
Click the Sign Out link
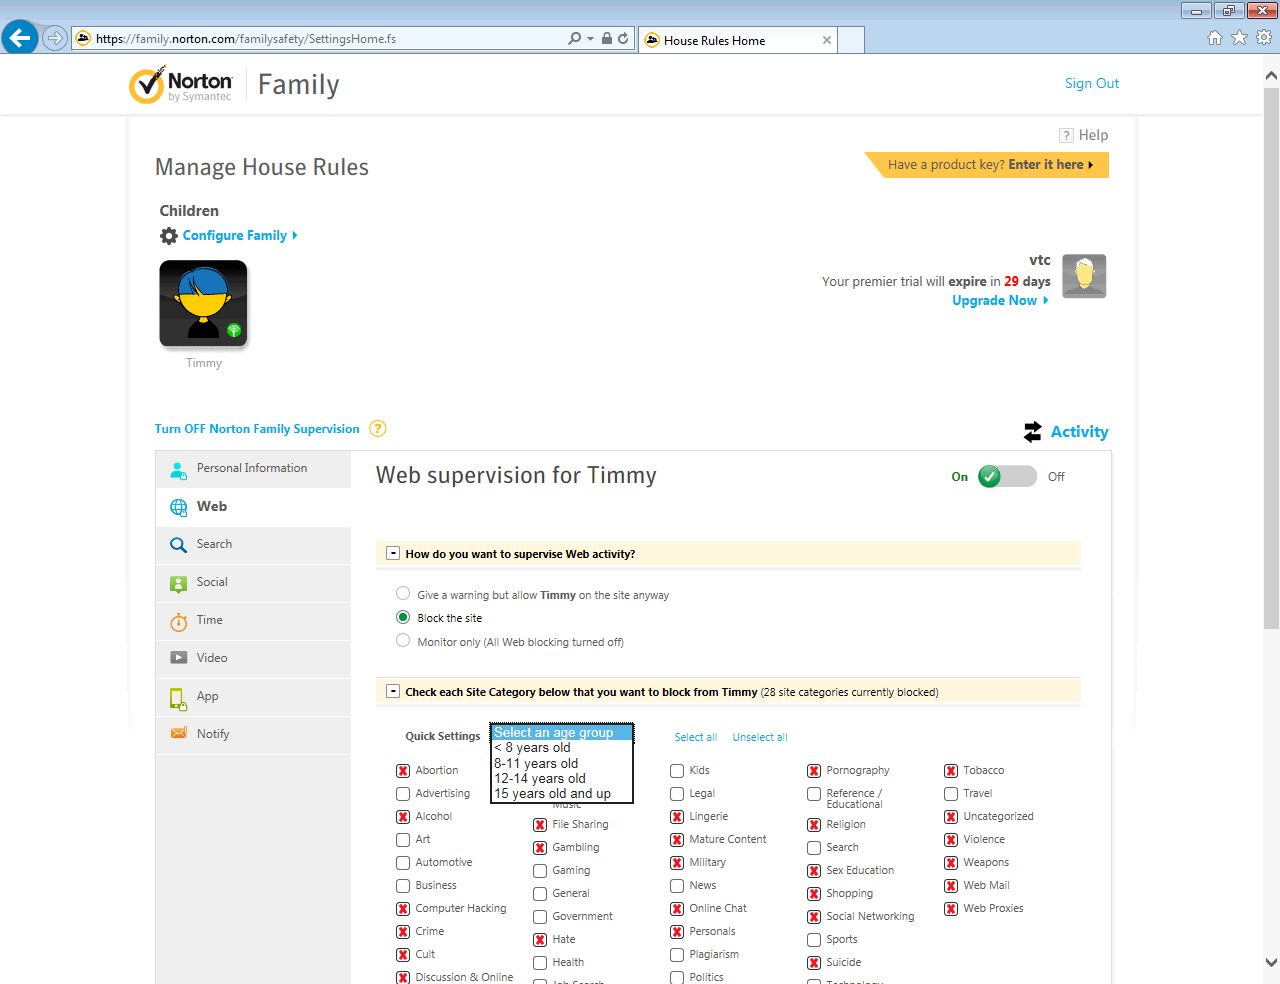pos(1091,84)
